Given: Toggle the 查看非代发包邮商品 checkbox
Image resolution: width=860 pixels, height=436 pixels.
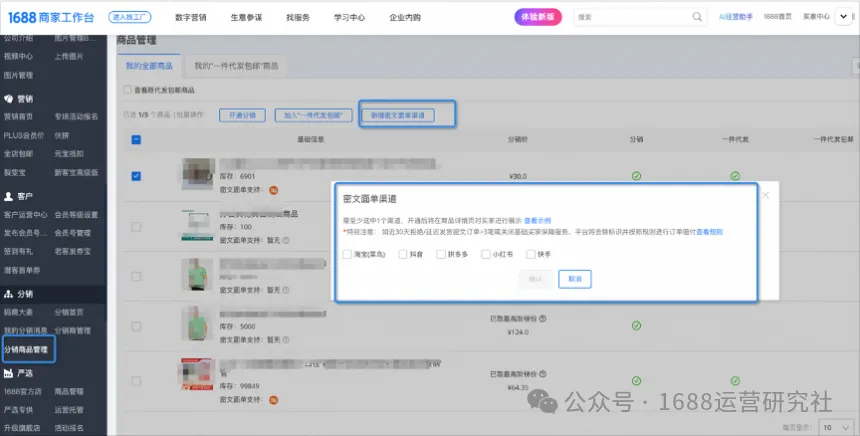Looking at the screenshot, I should tap(127, 89).
